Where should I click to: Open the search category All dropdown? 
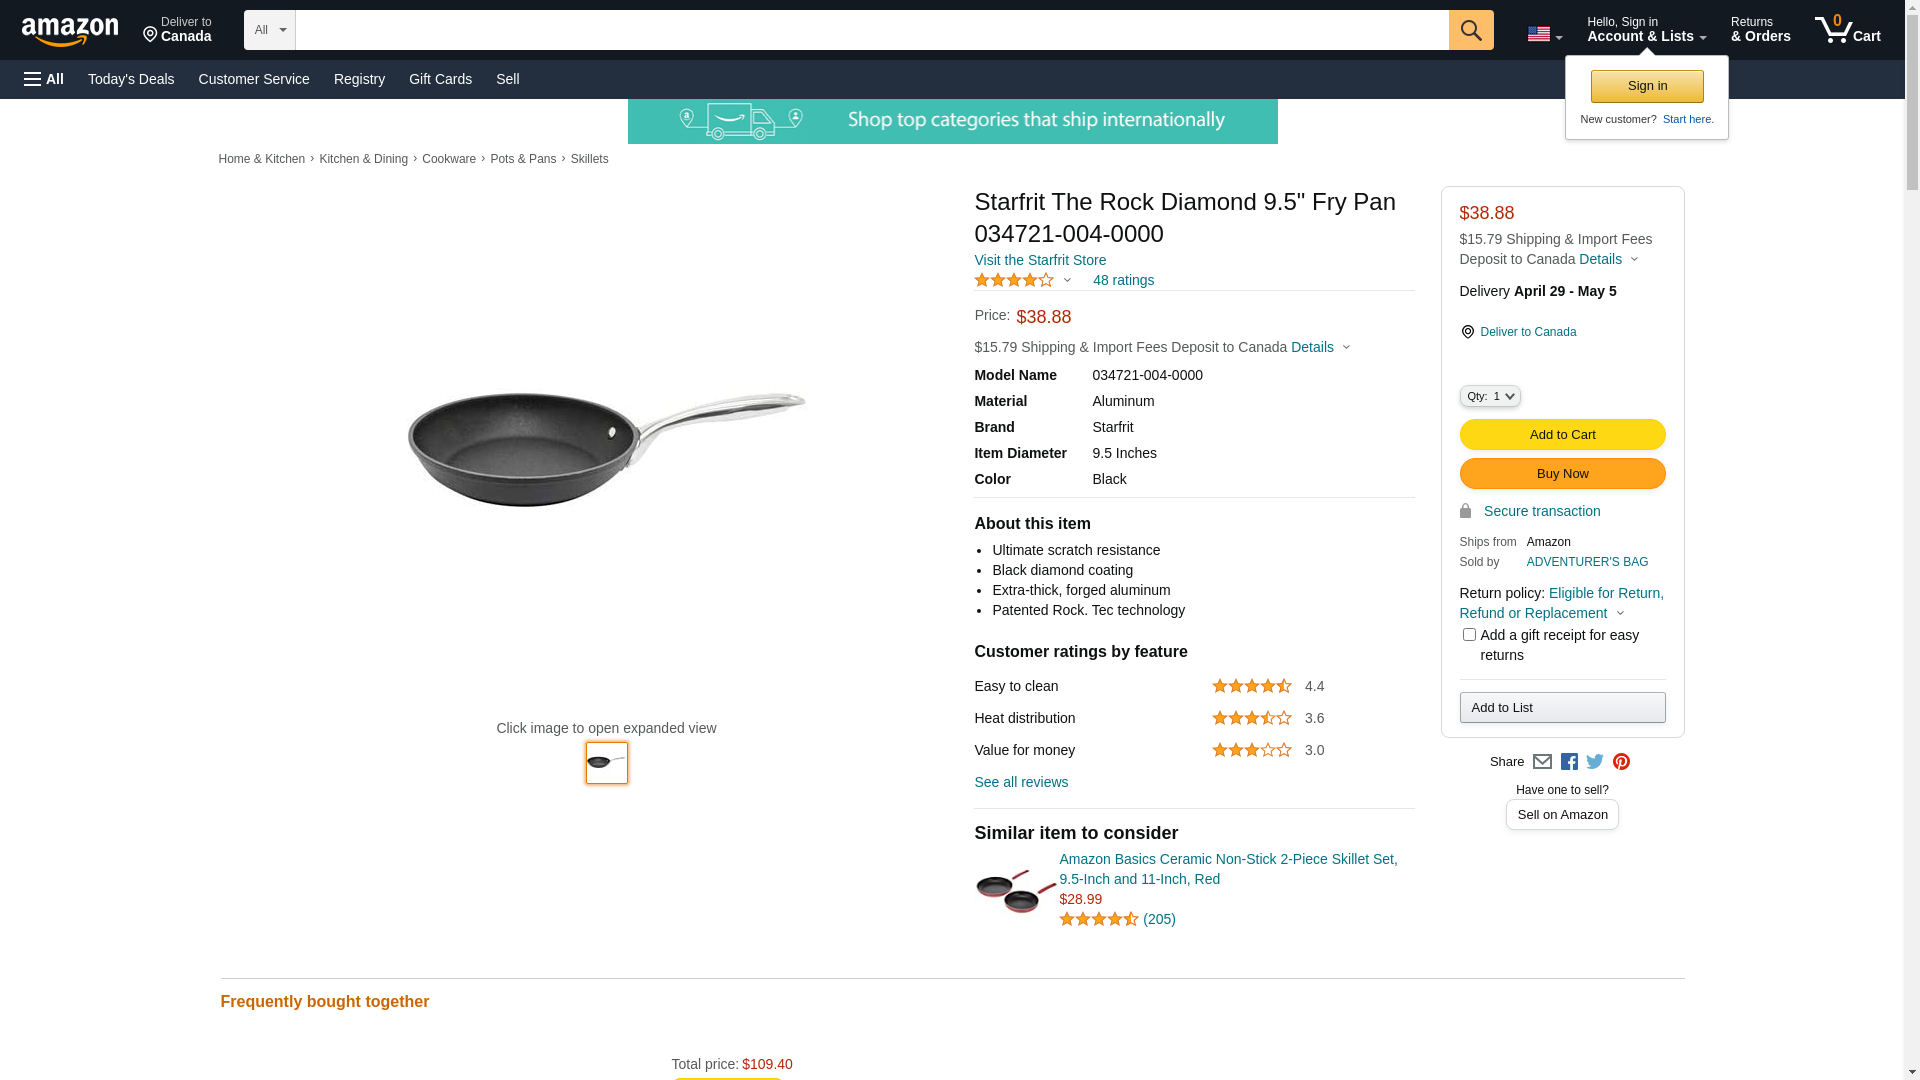(x=269, y=30)
